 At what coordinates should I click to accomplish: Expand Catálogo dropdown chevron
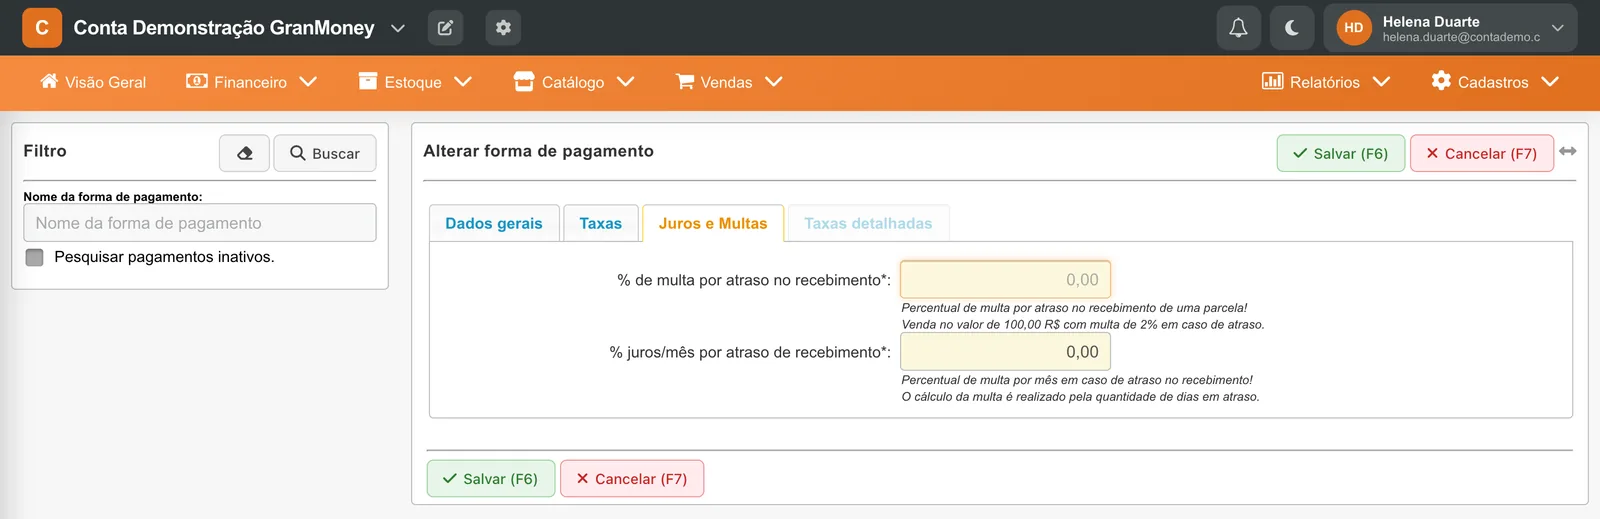point(626,82)
